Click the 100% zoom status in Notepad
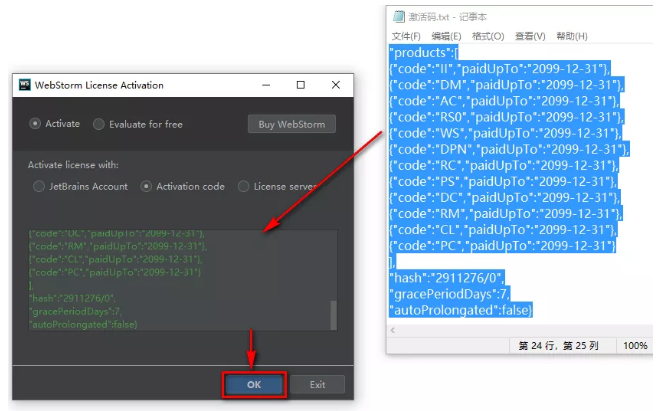Image resolution: width=666 pixels, height=411 pixels. pyautogui.click(x=635, y=346)
